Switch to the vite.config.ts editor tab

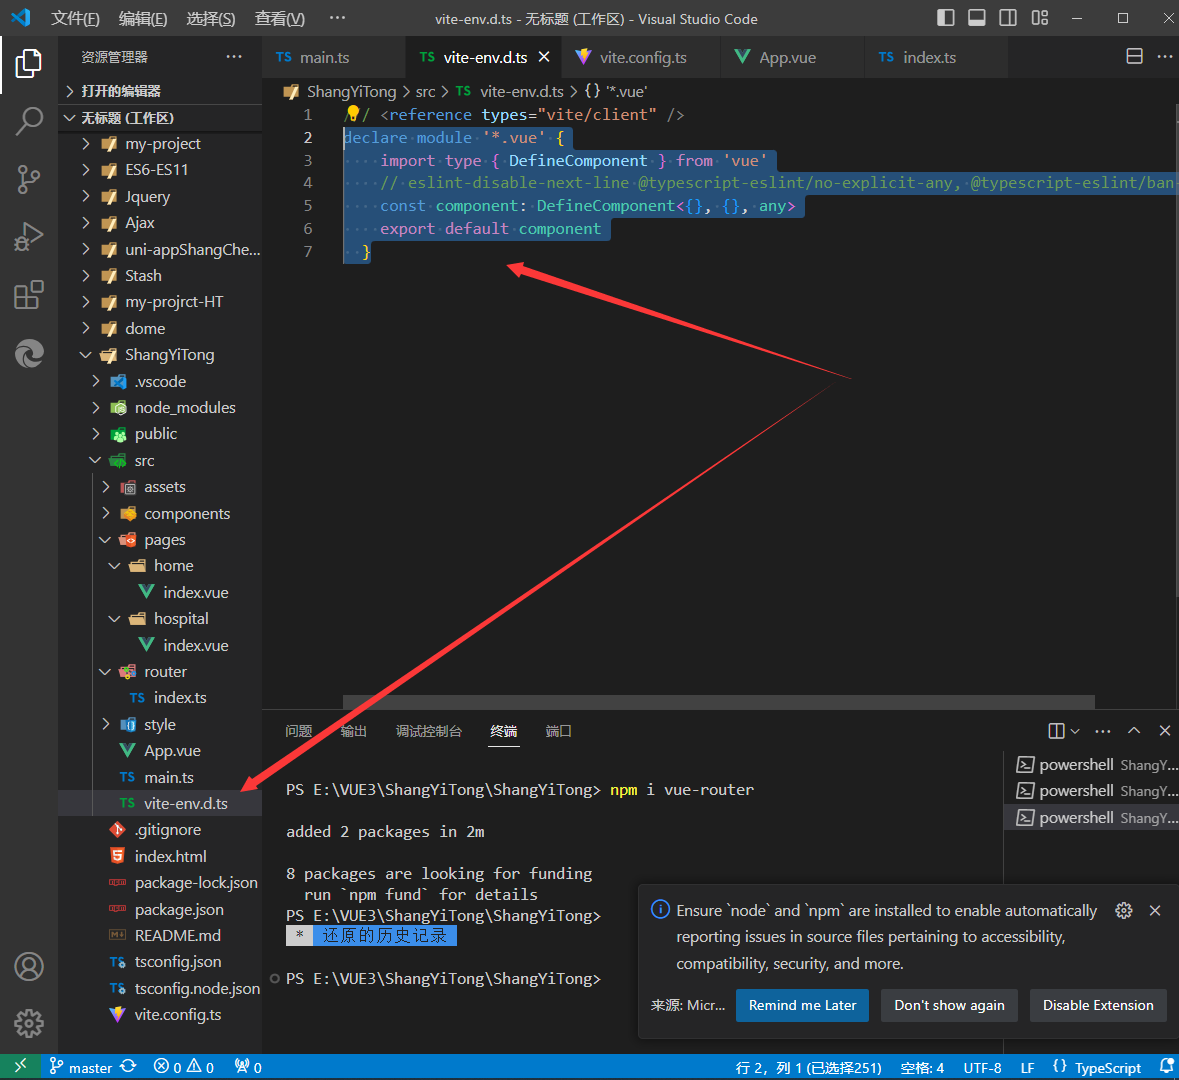642,58
